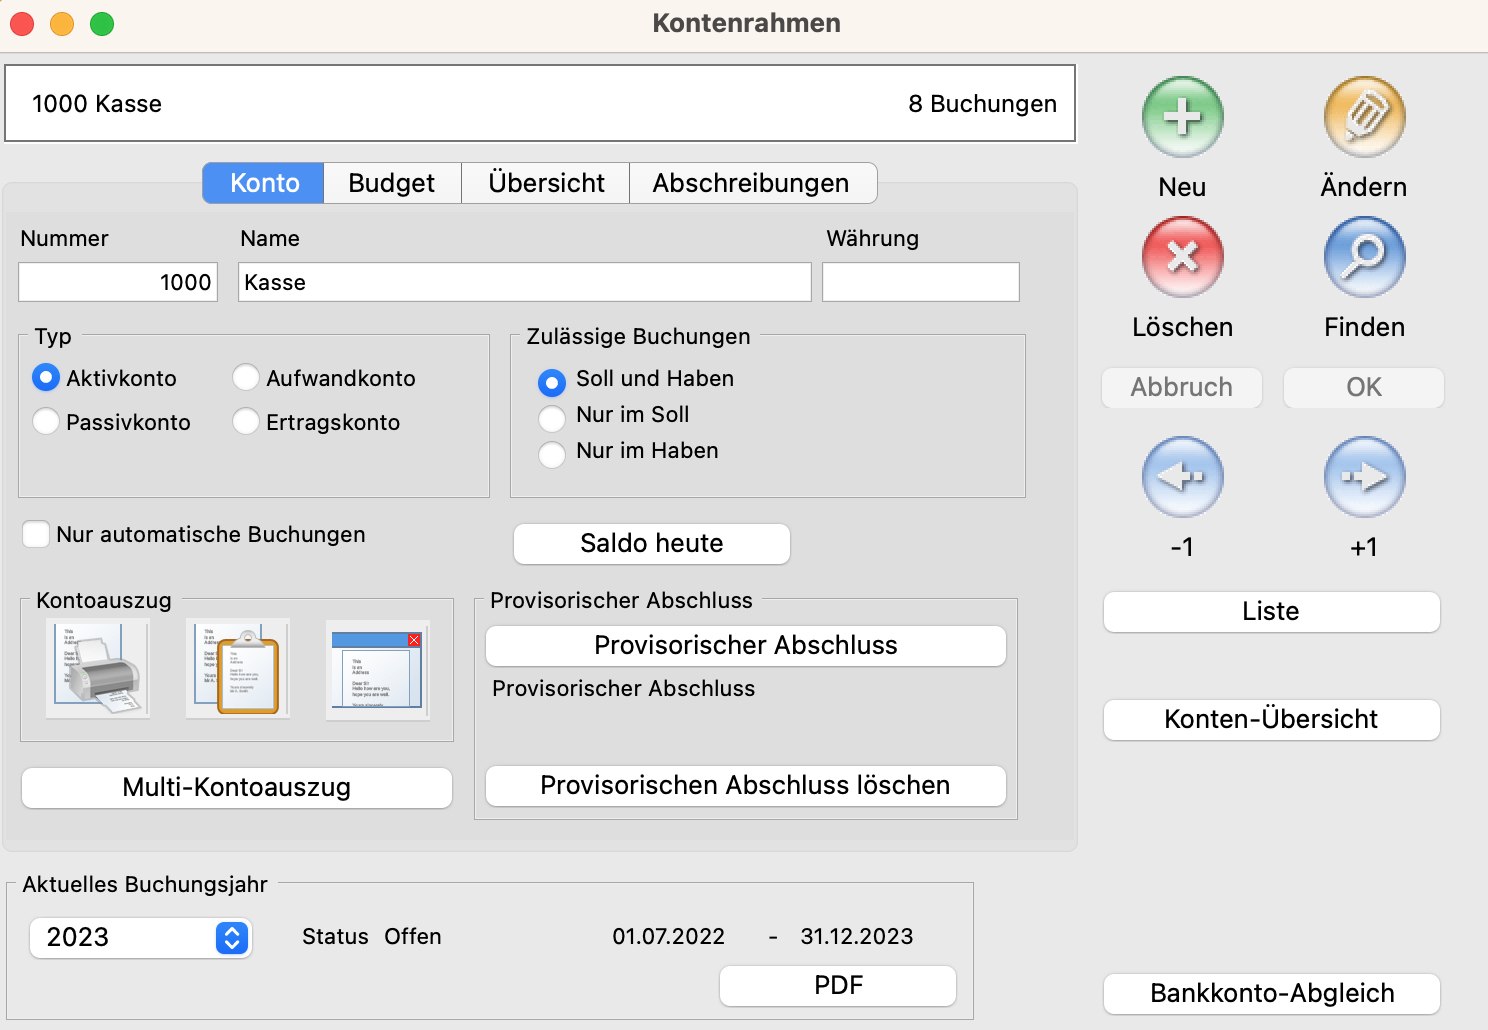
Task: Select the Passivkonto account type
Action: 46,422
